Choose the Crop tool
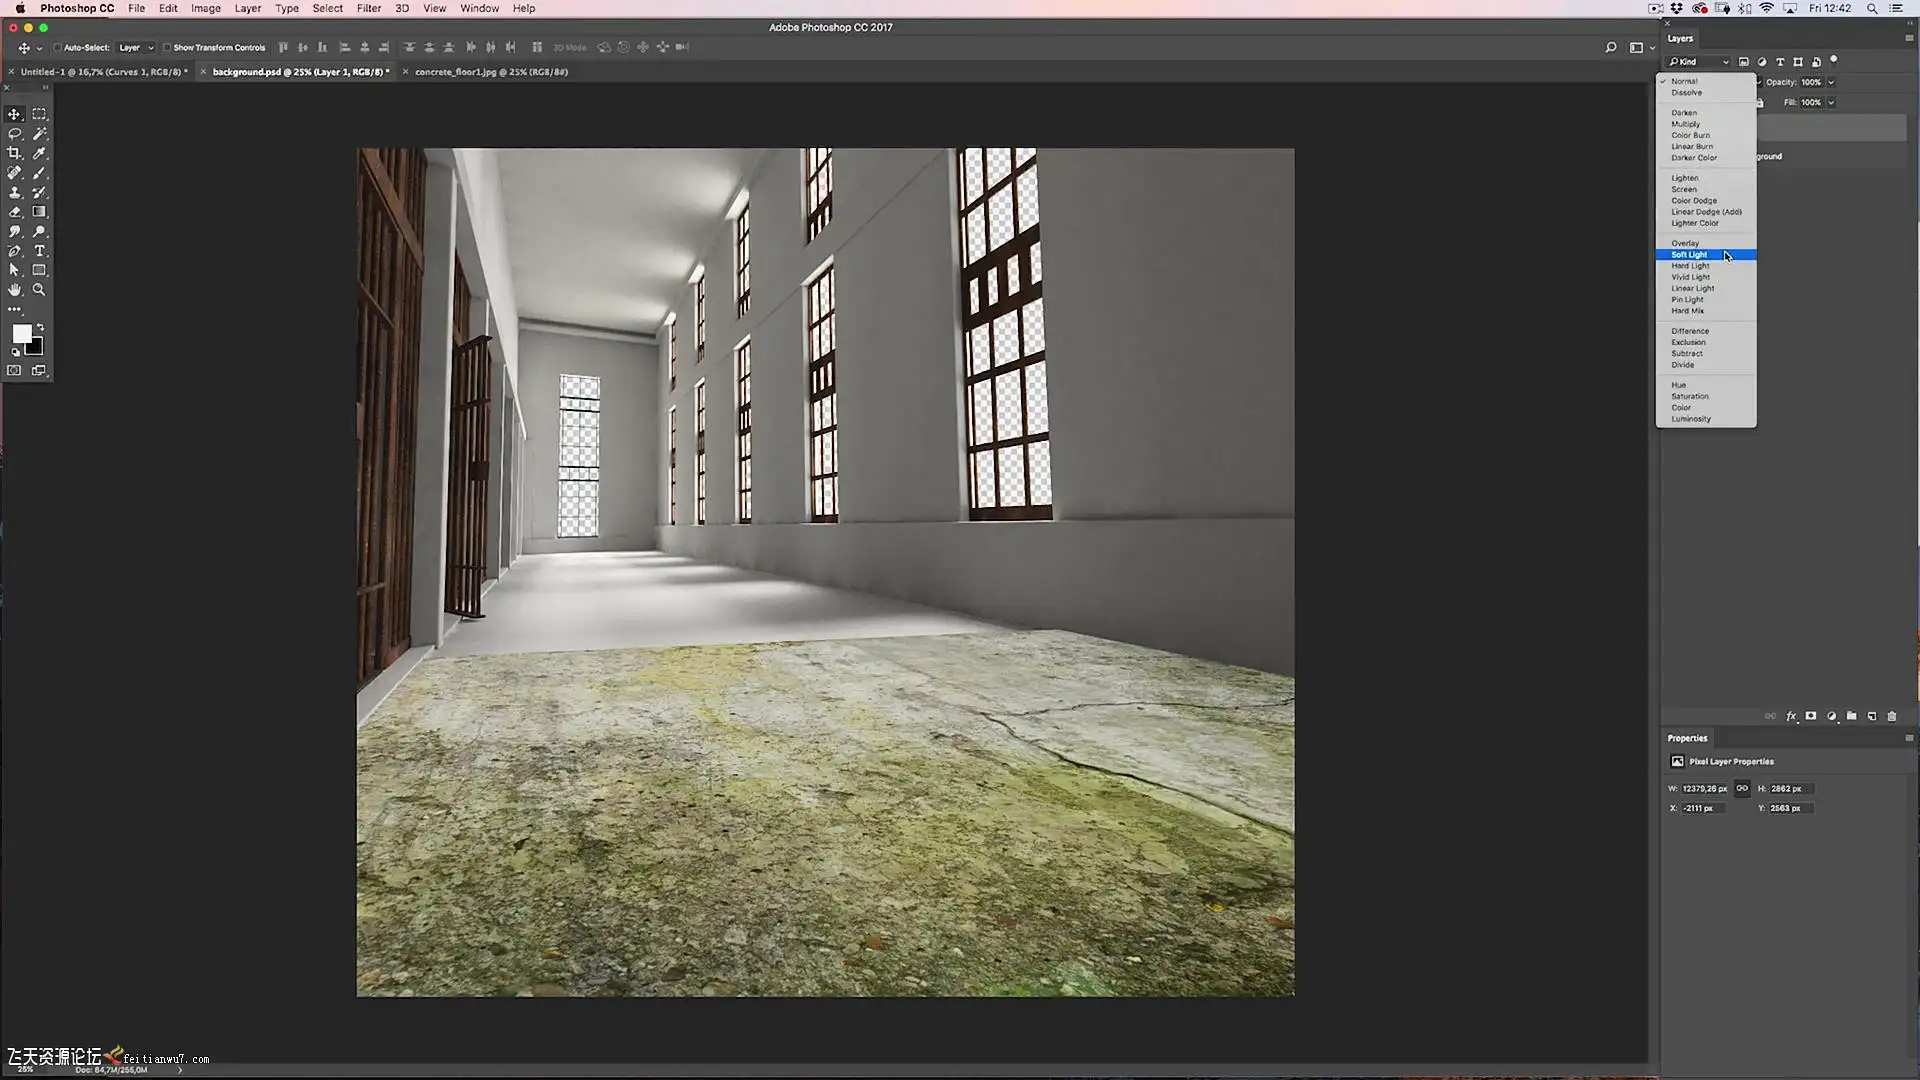Viewport: 1920px width, 1080px height. [x=15, y=154]
